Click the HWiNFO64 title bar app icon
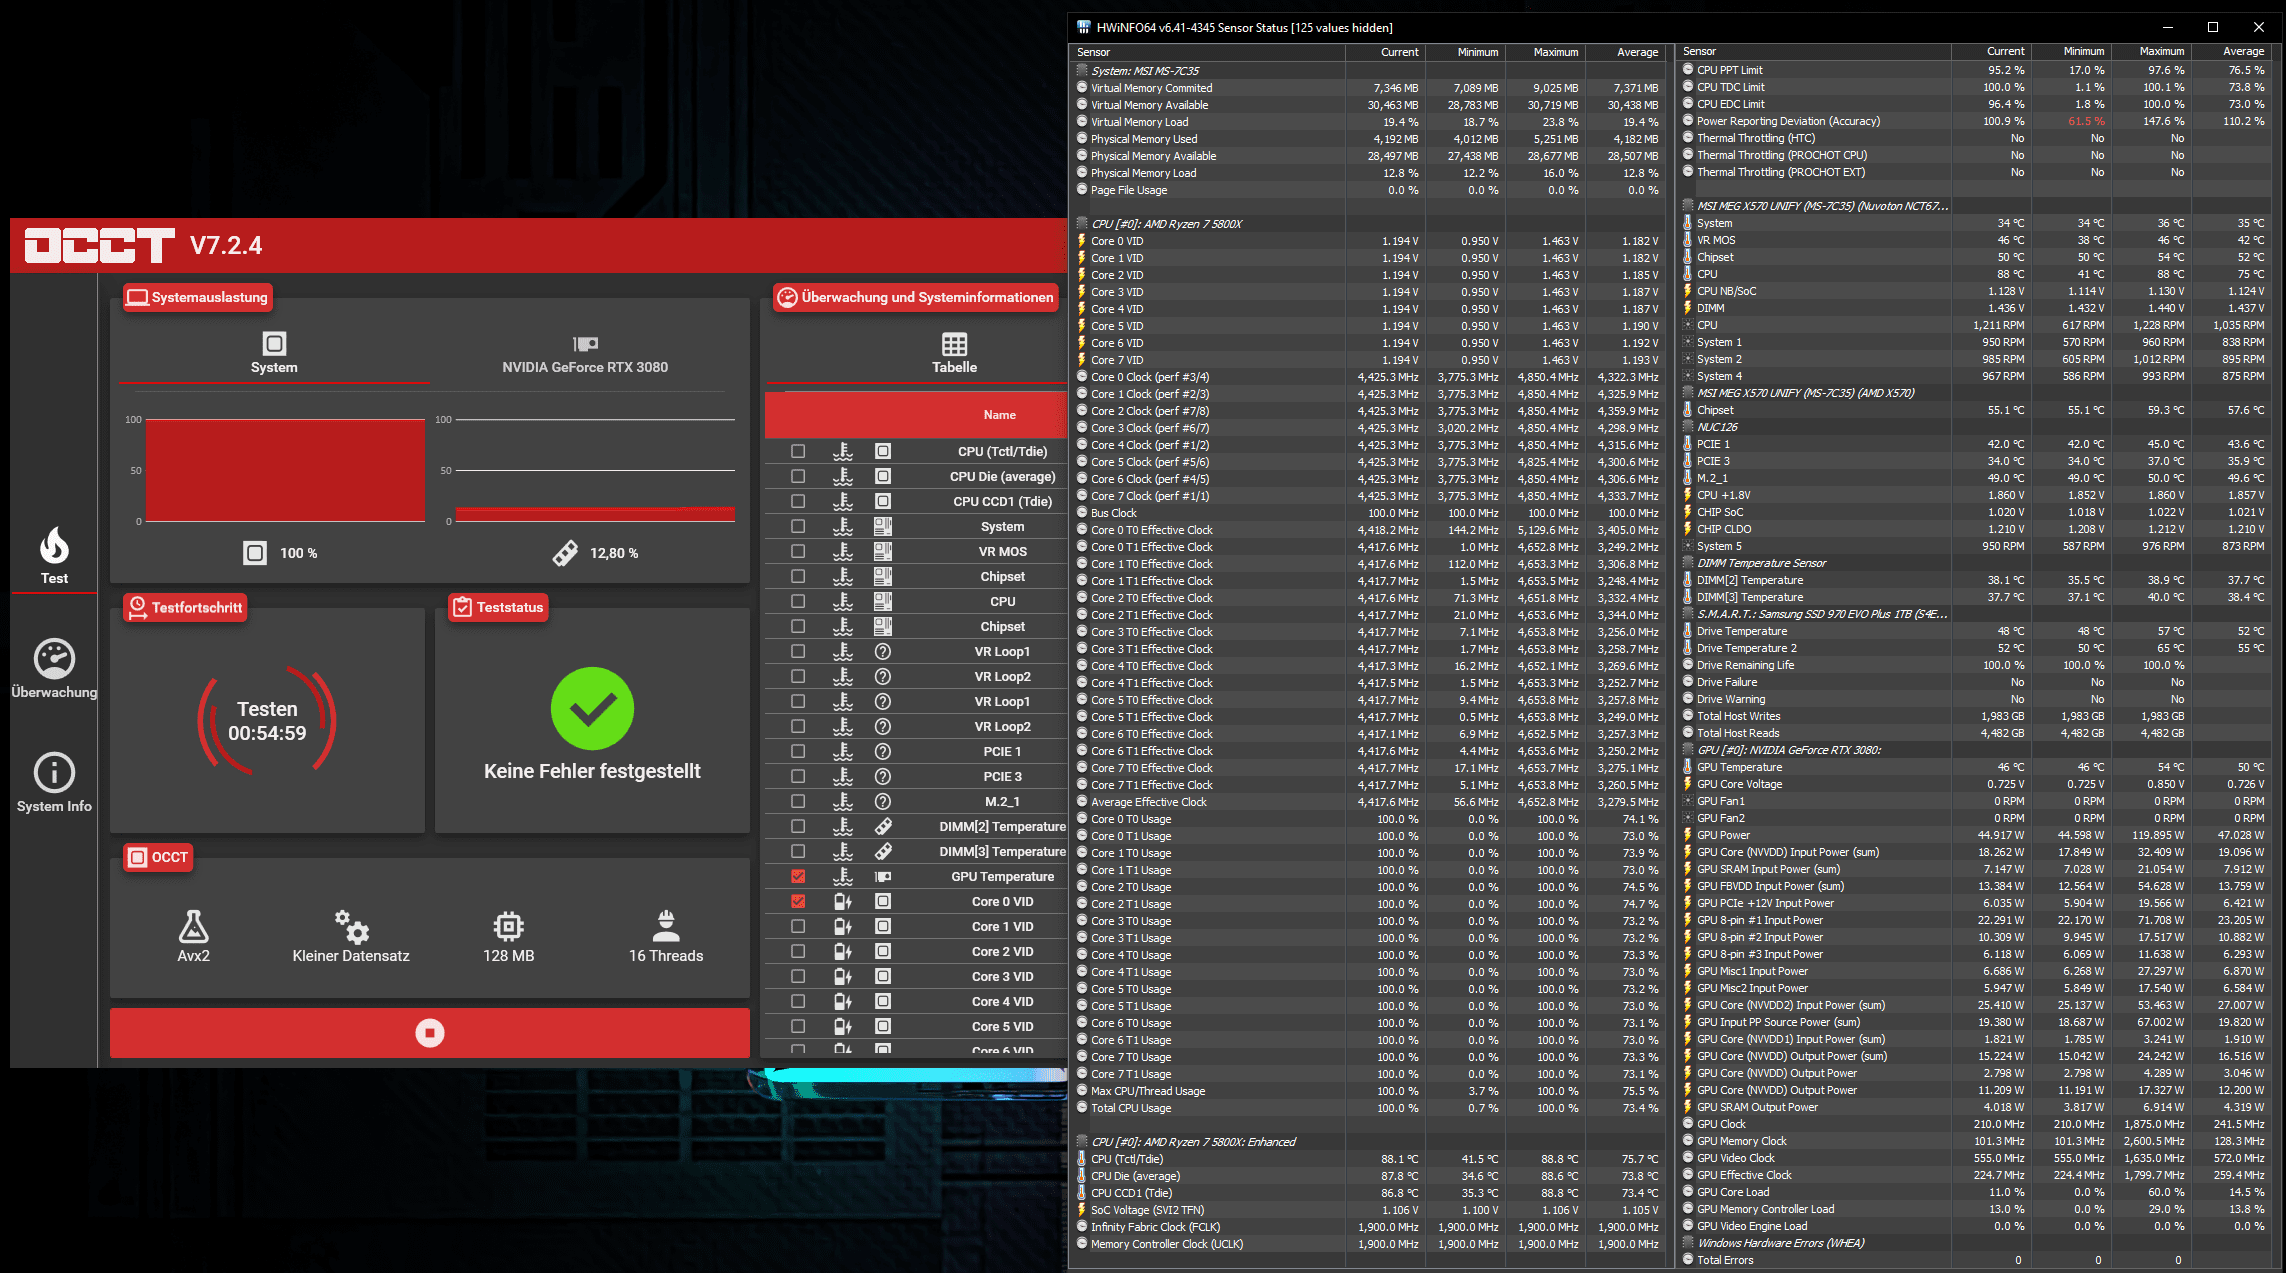 1083,27
